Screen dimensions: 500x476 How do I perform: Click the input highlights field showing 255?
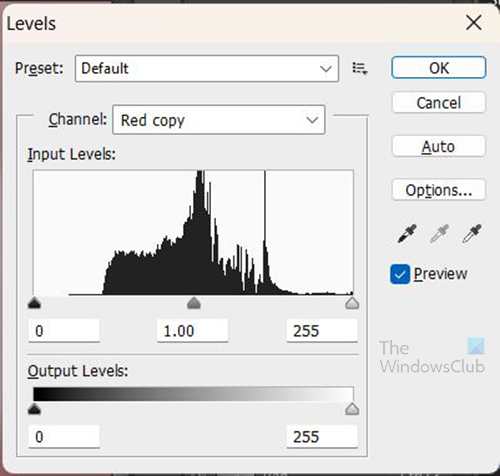pyautogui.click(x=322, y=331)
